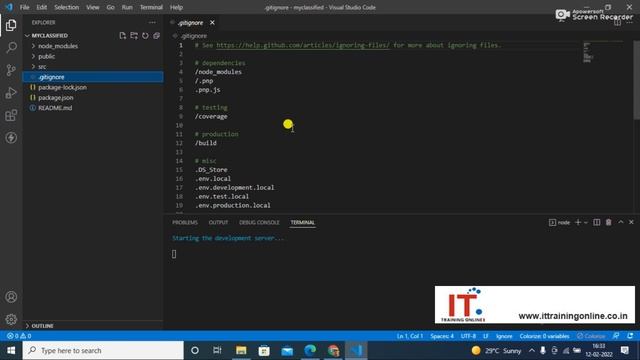Open File Explorer from taskbar
640x360 pixels.
tap(241, 351)
